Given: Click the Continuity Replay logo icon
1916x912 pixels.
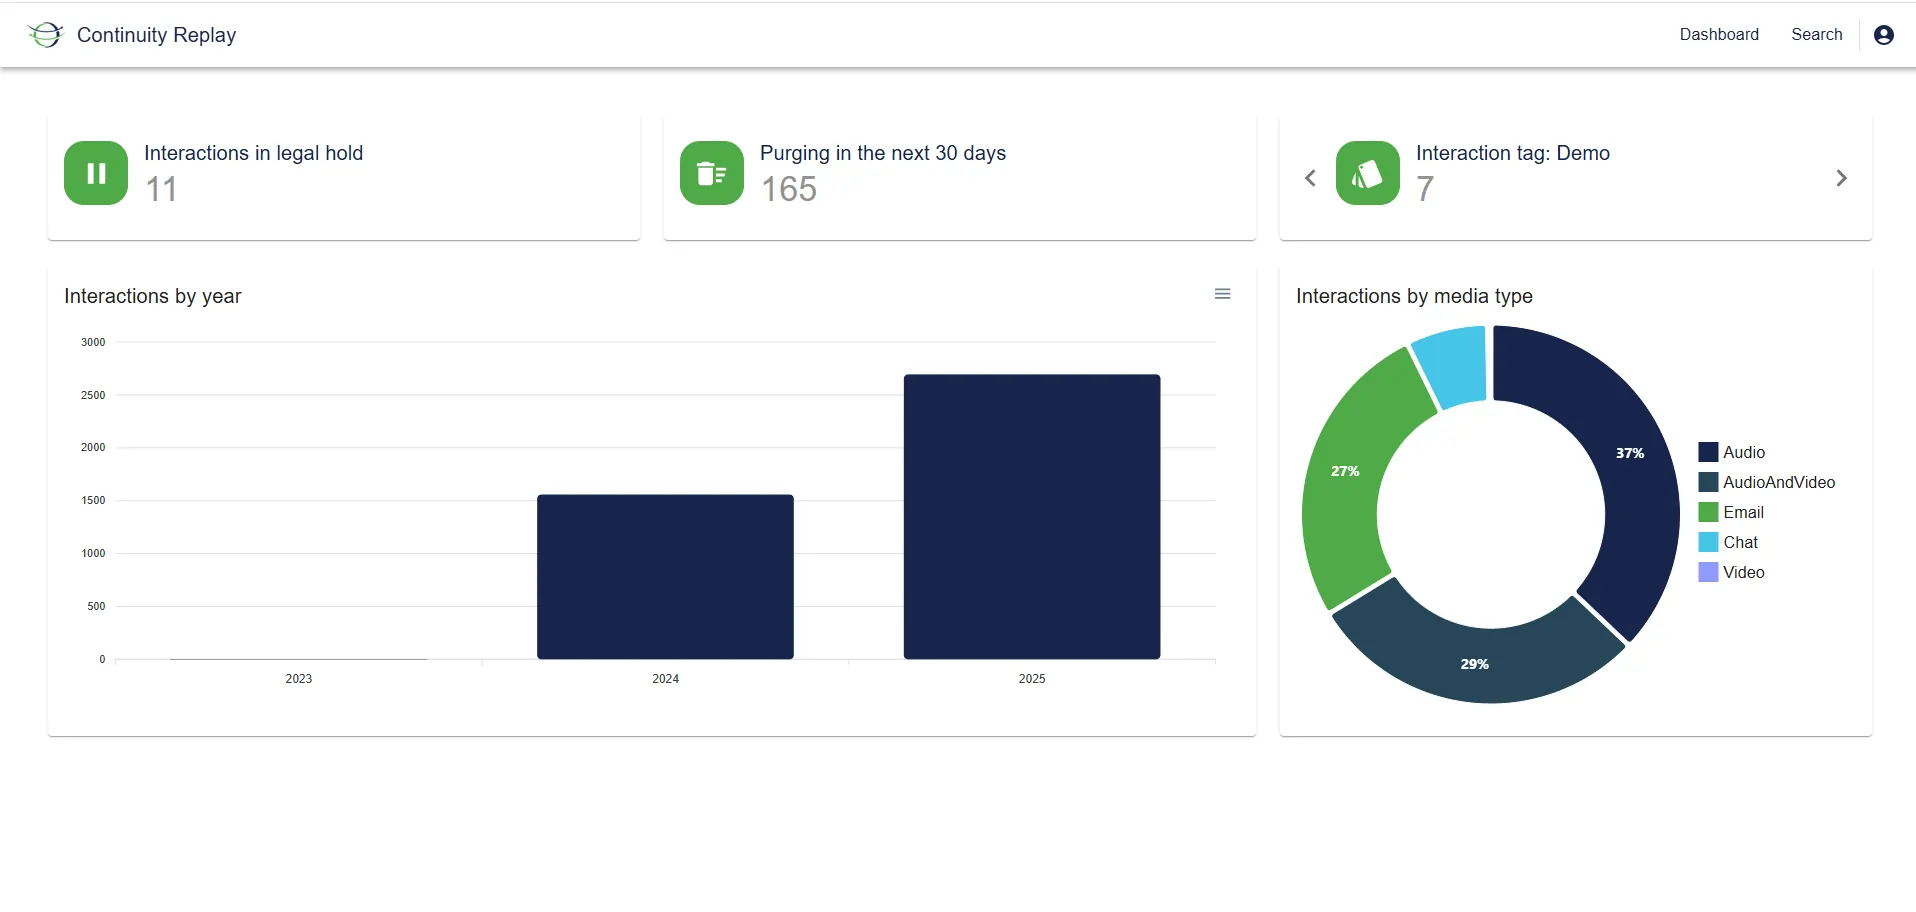Looking at the screenshot, I should tap(45, 35).
